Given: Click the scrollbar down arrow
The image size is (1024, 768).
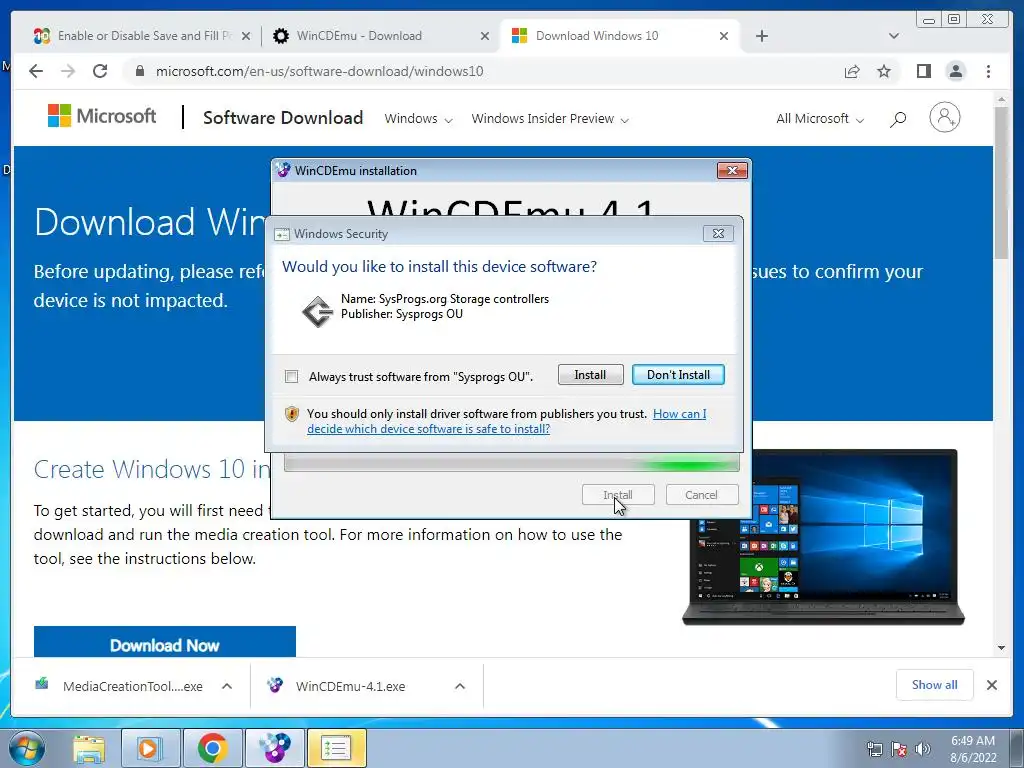Looking at the screenshot, I should coord(1002,648).
